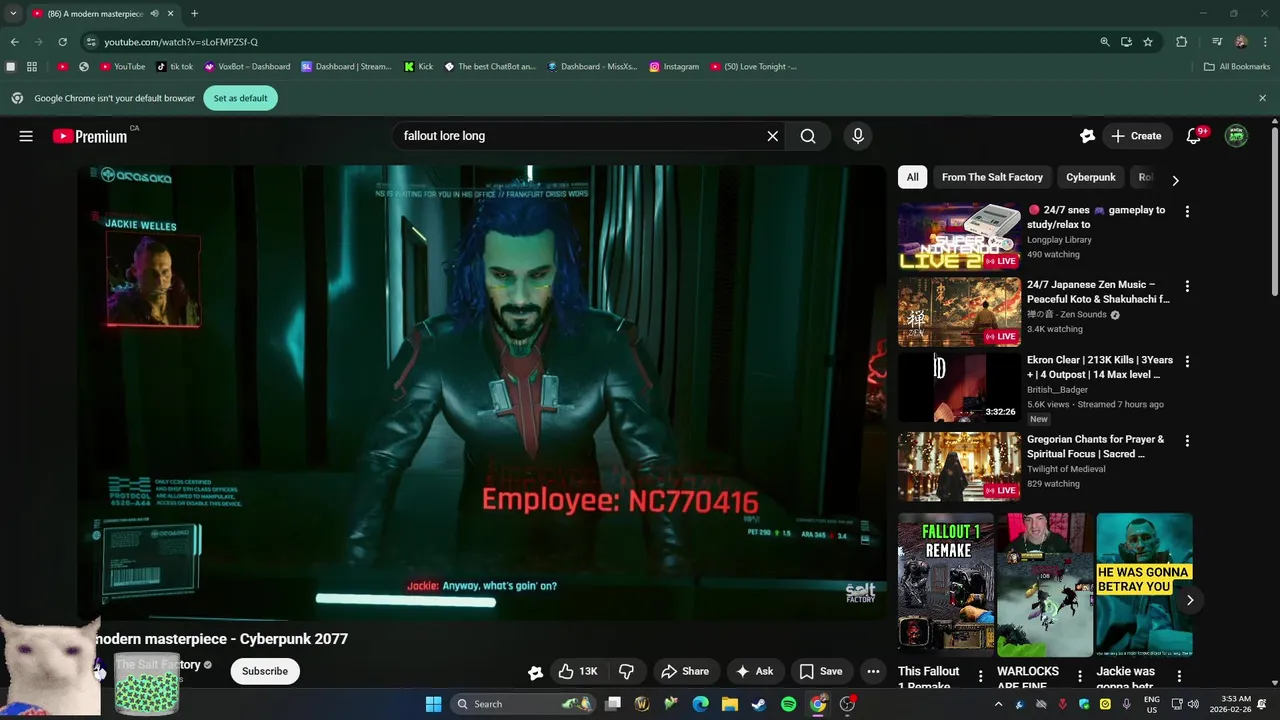
Task: Save the video to a playlist
Action: 820,671
